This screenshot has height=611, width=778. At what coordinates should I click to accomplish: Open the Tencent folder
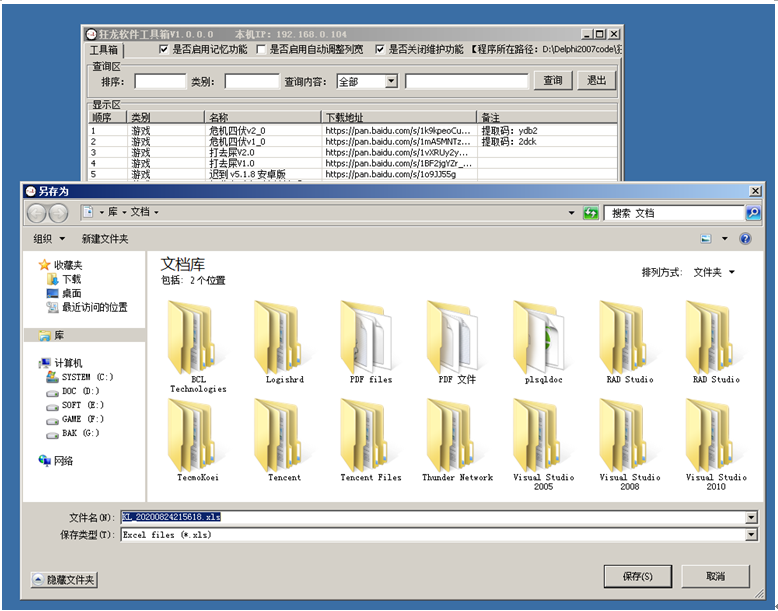coord(284,438)
